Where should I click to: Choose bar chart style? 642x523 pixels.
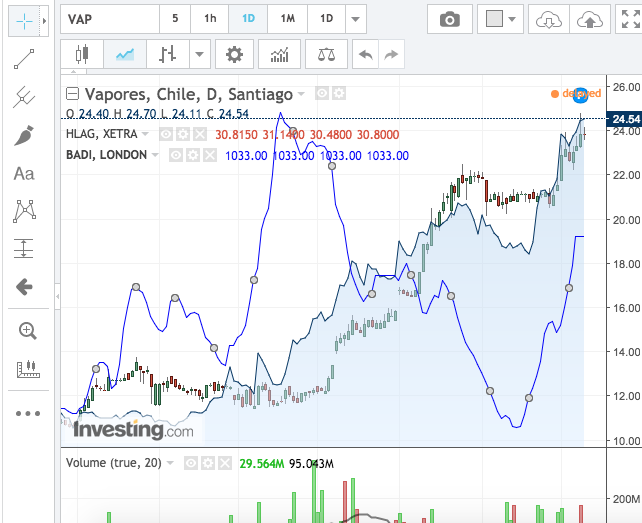click(x=167, y=54)
